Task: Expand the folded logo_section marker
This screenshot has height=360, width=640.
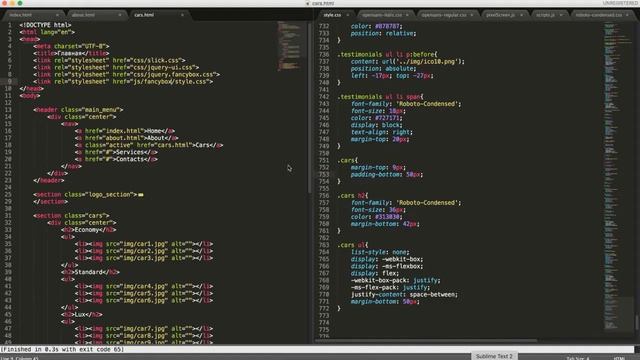Action: (x=141, y=195)
